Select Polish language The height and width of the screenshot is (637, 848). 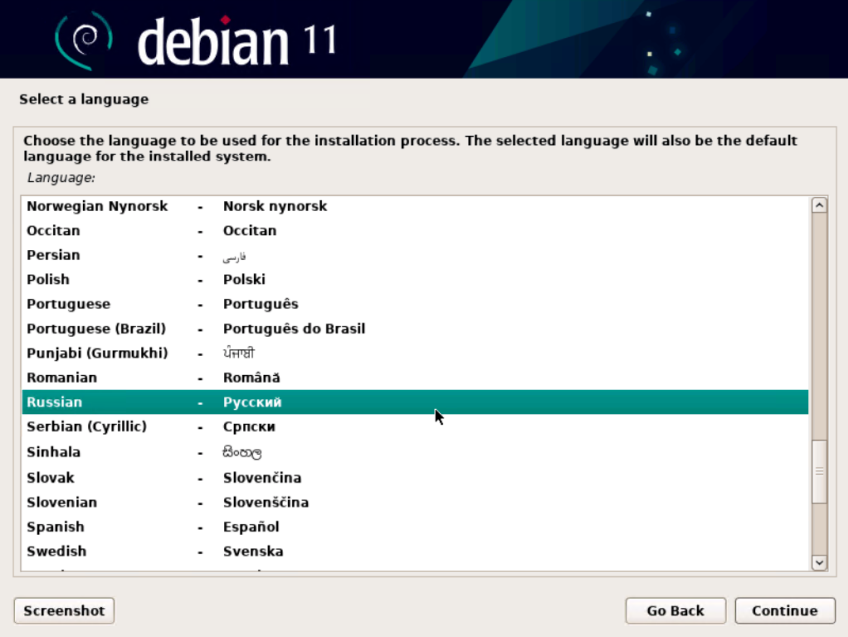(415, 280)
